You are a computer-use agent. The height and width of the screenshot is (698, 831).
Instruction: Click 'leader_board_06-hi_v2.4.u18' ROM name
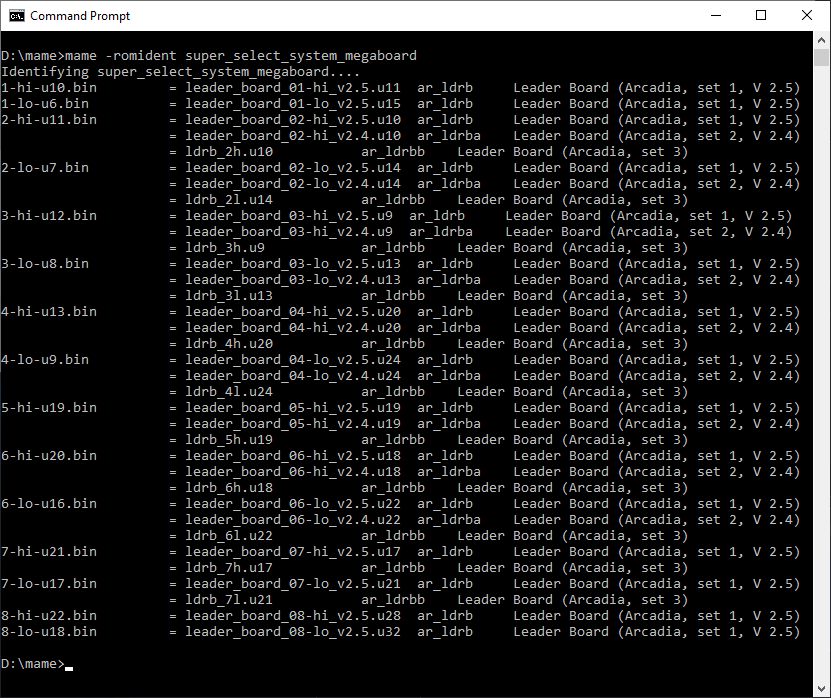293,471
